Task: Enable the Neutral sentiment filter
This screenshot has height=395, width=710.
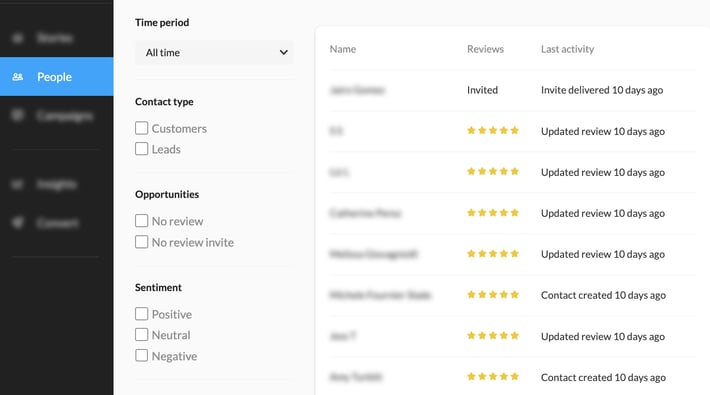Action: (141, 335)
